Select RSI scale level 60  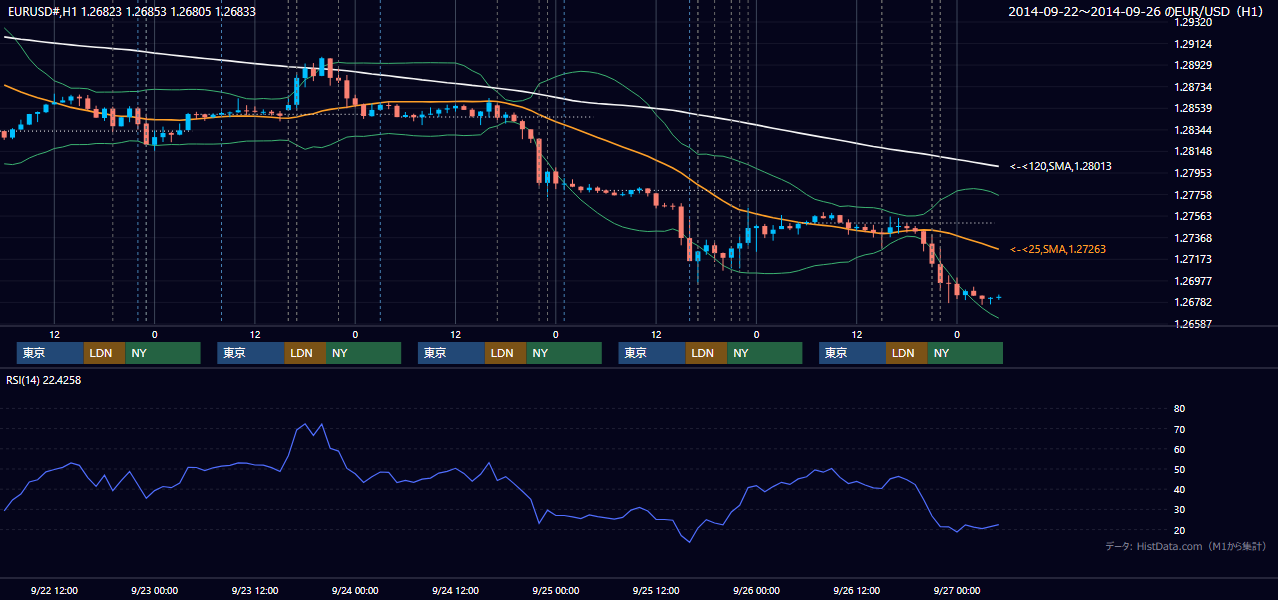coord(1179,449)
